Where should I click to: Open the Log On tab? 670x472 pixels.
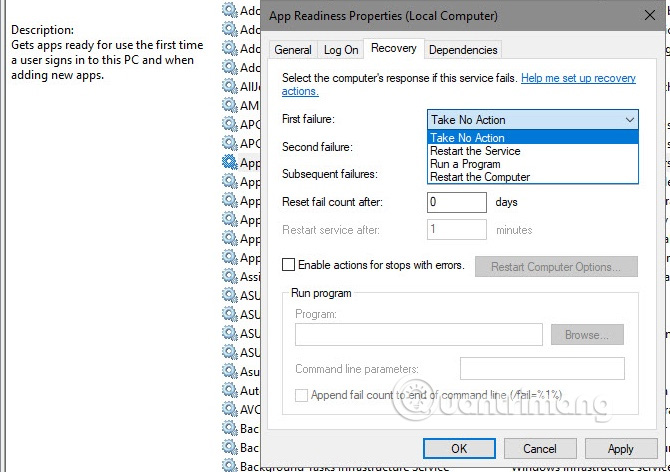tap(341, 50)
